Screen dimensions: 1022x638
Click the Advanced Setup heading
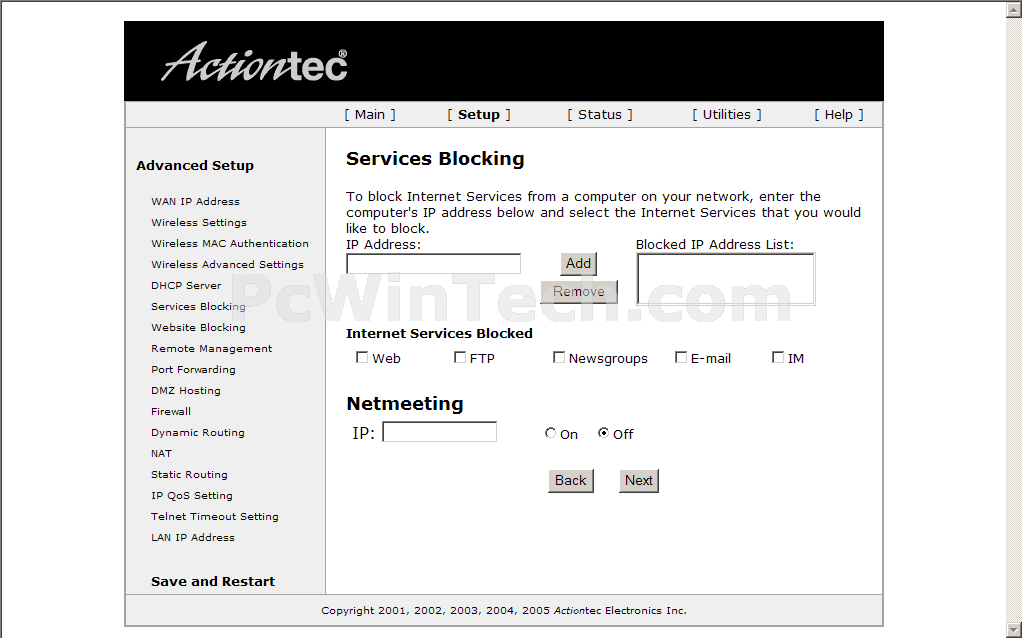(x=195, y=166)
